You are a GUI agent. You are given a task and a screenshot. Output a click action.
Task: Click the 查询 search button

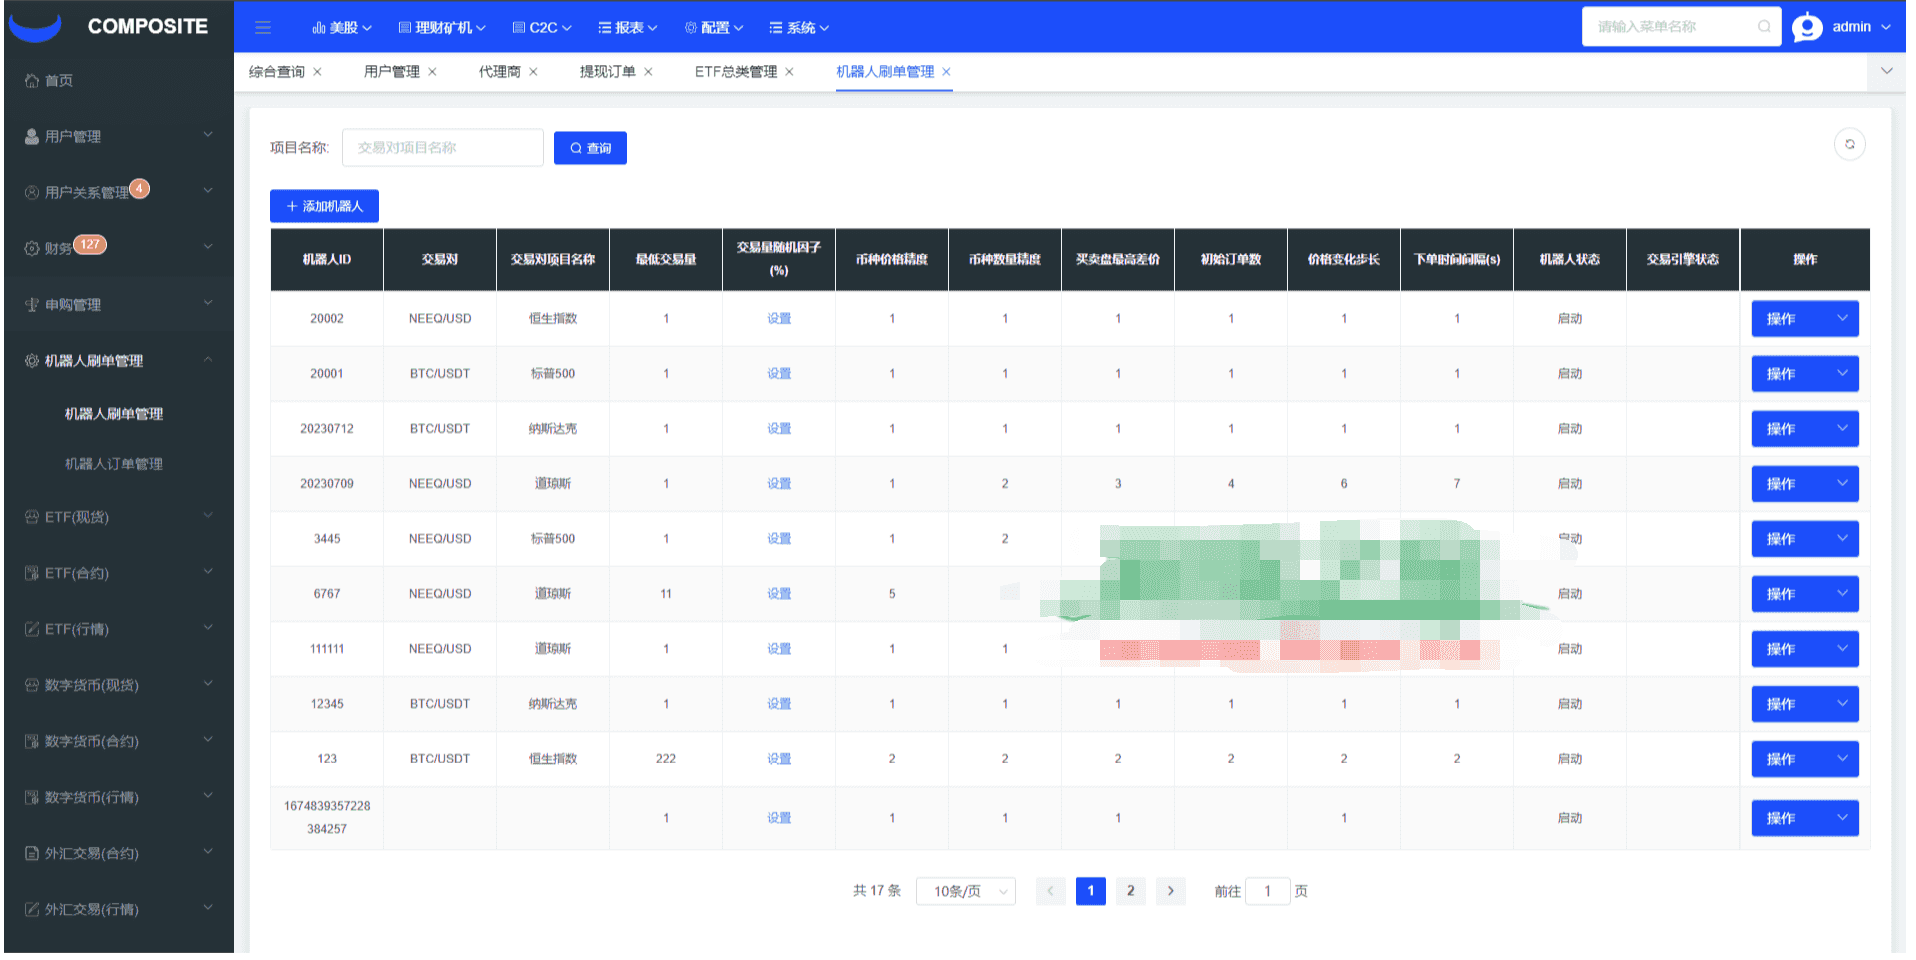[590, 148]
